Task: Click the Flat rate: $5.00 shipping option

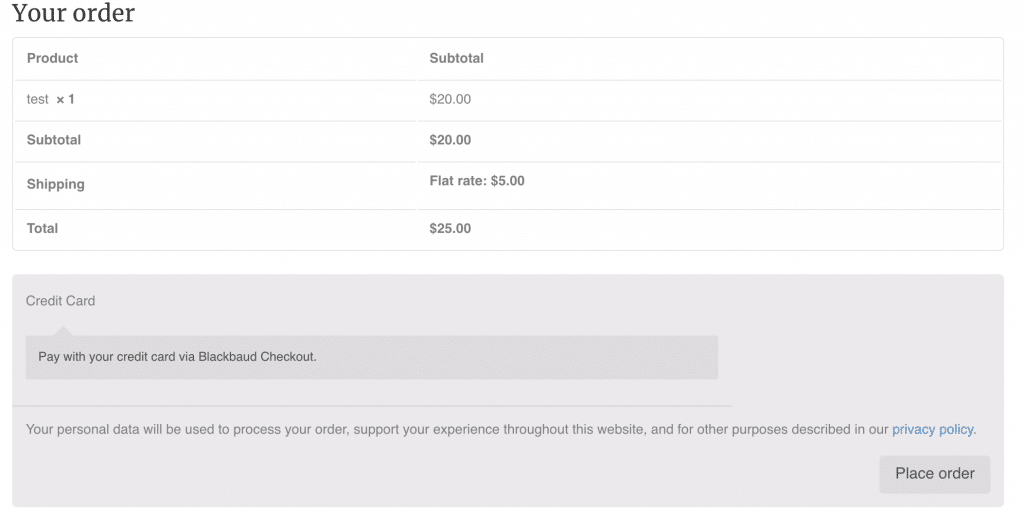Action: pos(477,181)
